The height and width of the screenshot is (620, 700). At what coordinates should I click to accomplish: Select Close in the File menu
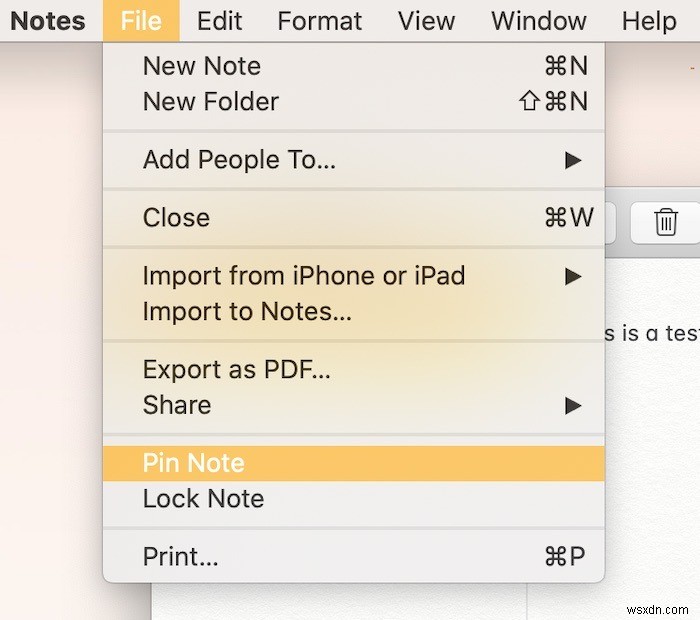(354, 218)
